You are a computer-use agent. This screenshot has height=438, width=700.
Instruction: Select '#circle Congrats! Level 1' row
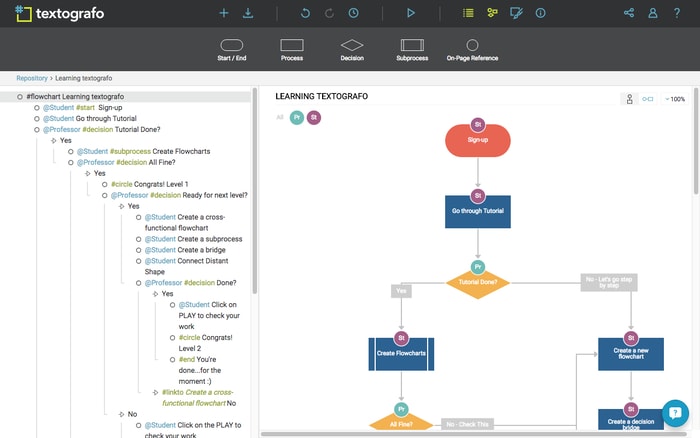pyautogui.click(x=150, y=184)
